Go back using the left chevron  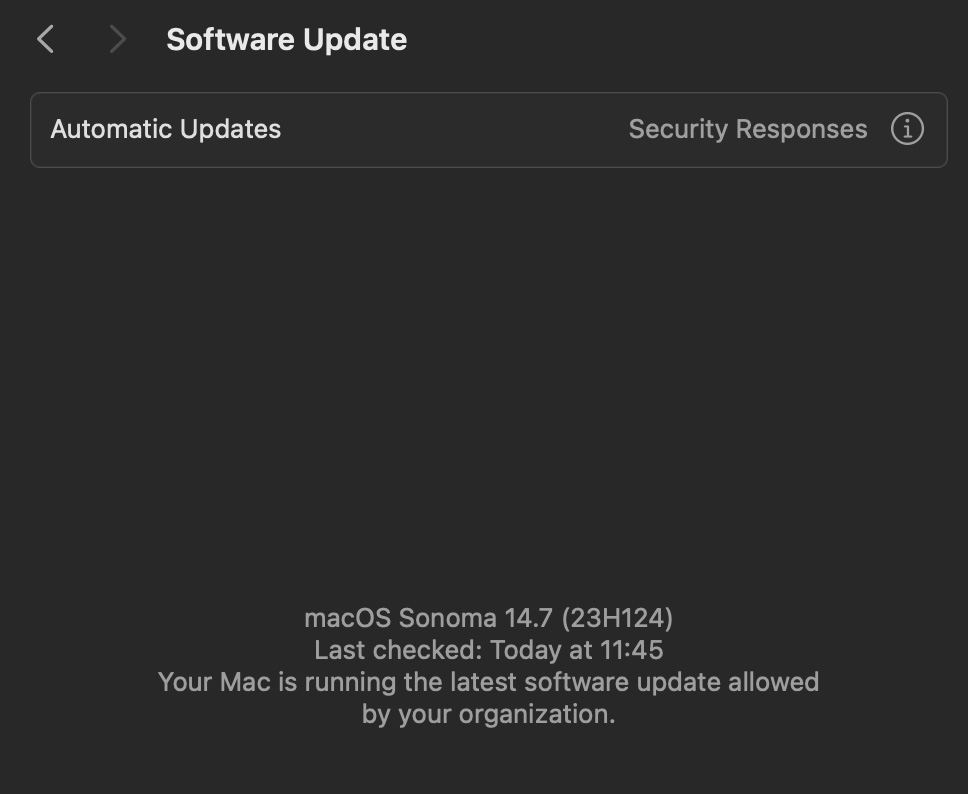[x=45, y=40]
